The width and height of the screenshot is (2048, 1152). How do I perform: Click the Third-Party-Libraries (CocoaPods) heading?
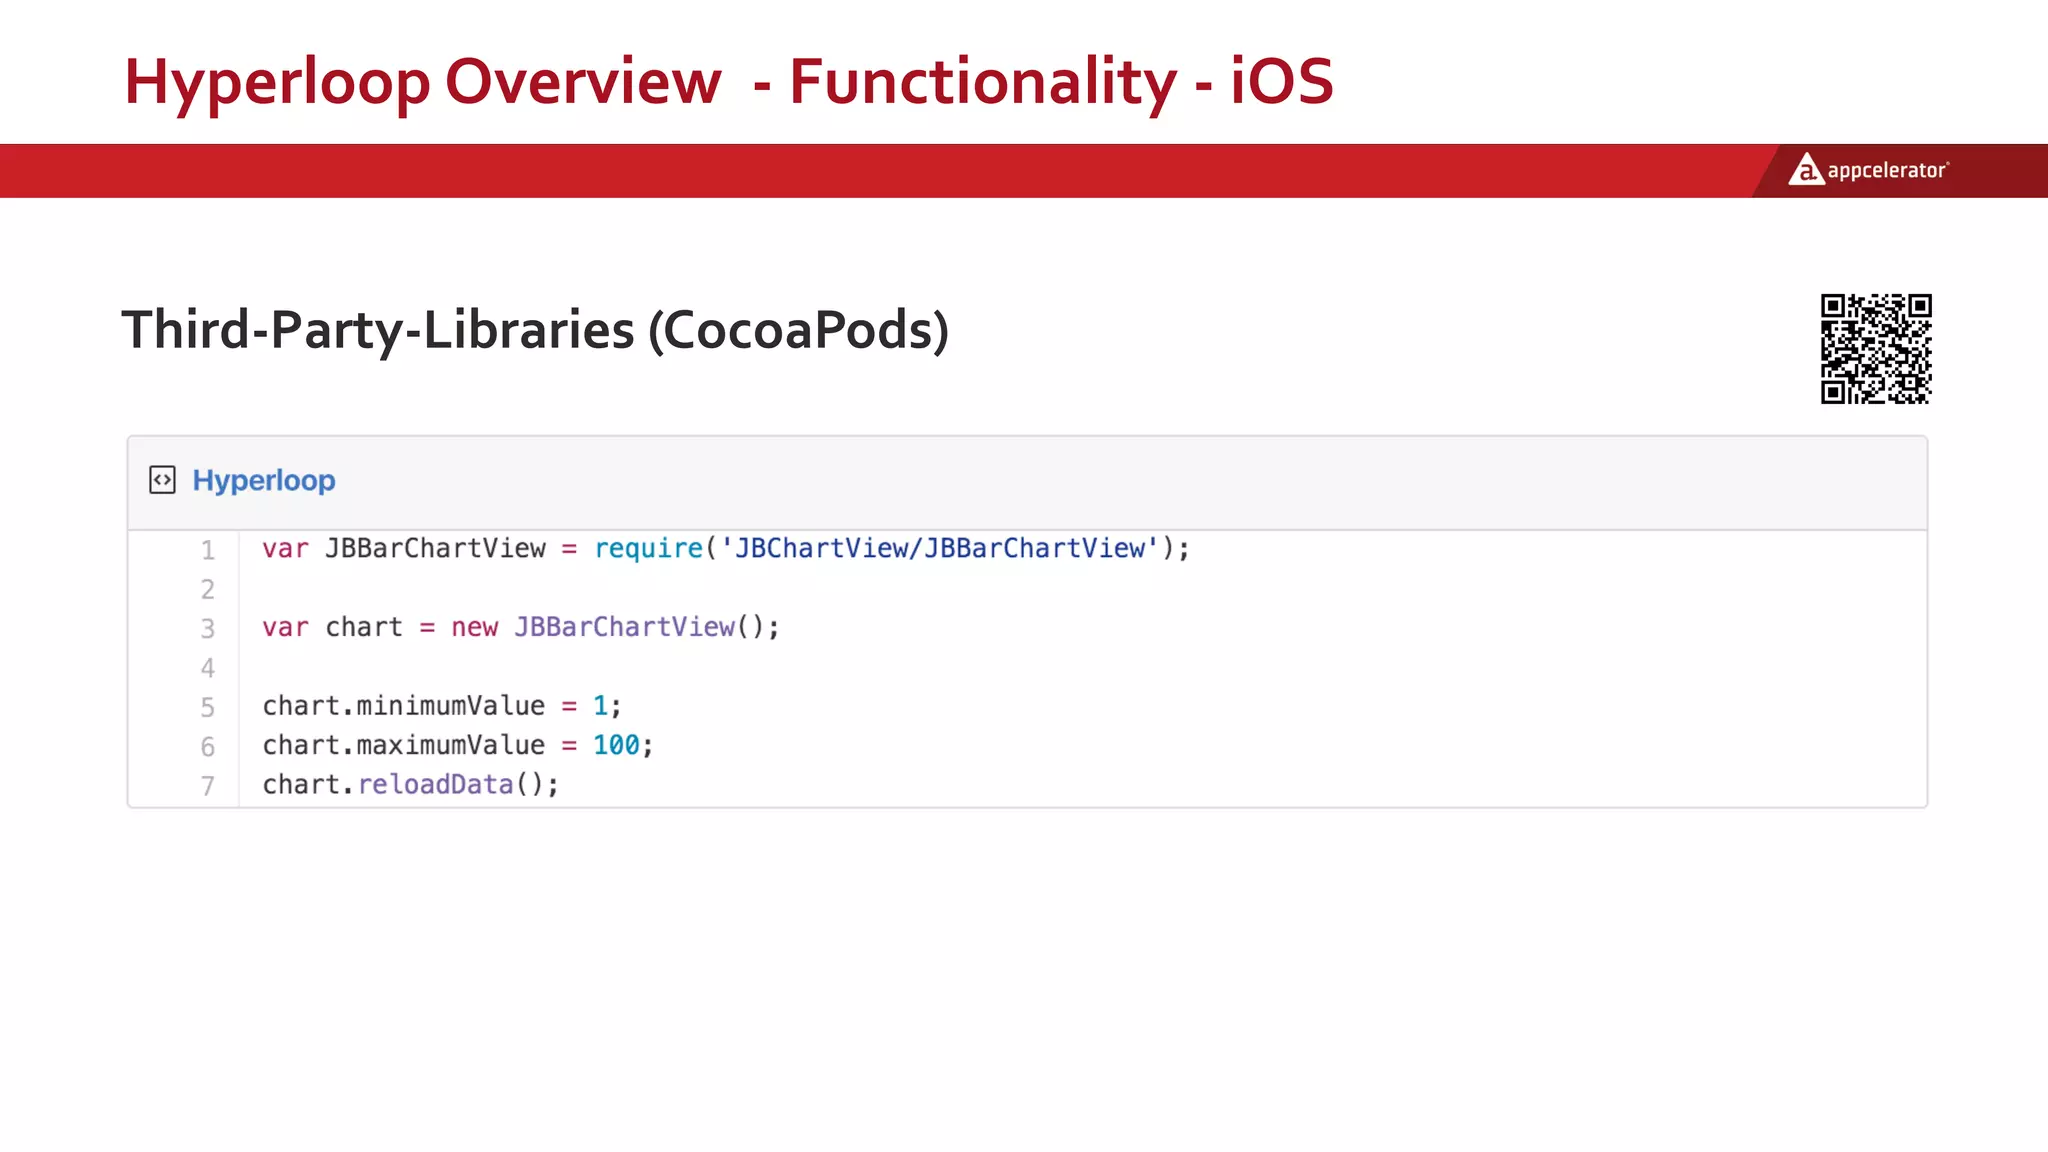pos(535,330)
